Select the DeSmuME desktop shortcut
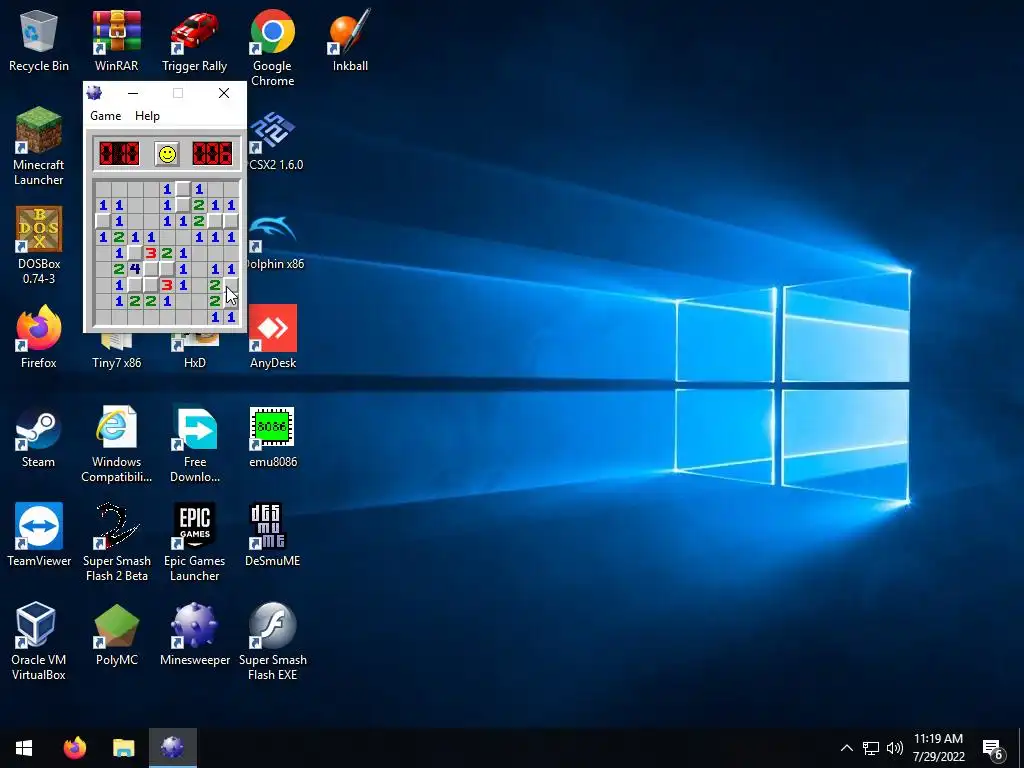Viewport: 1024px width, 768px height. pos(272,535)
